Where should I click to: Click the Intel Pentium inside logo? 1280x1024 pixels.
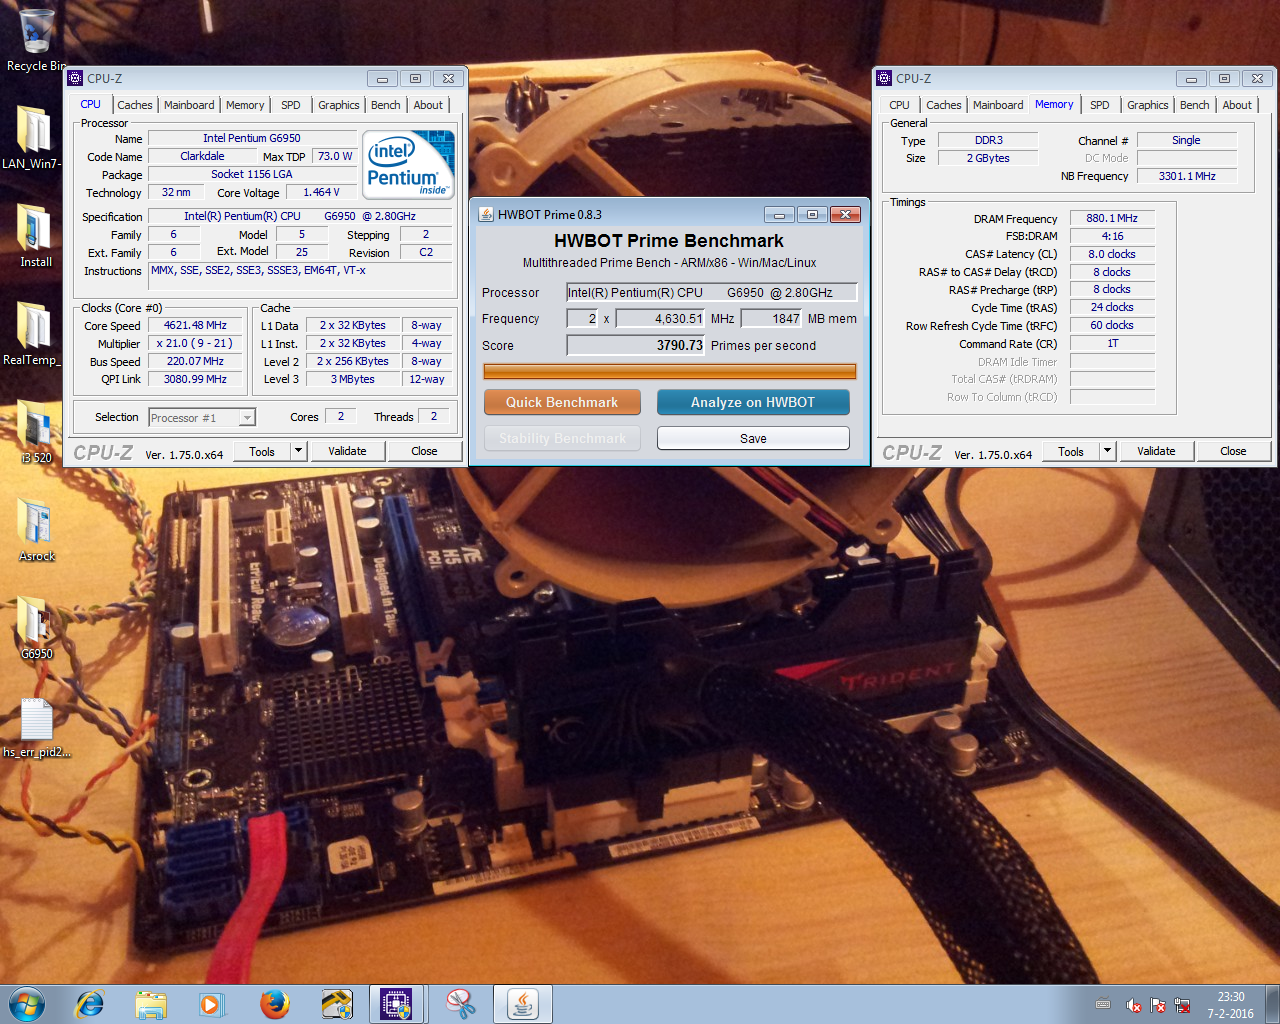409,165
